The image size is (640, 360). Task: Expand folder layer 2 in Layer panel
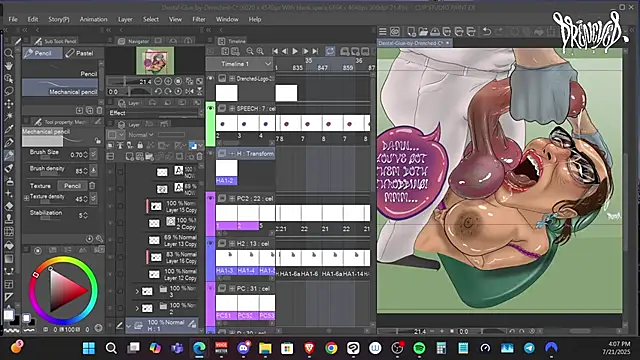137,308
